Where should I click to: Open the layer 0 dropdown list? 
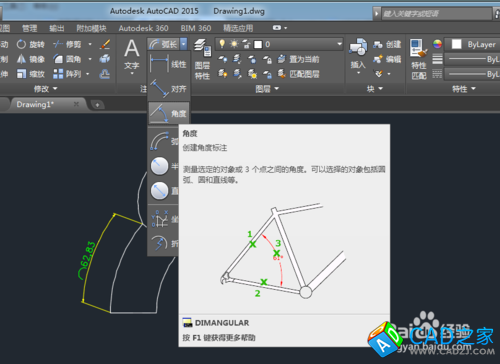coord(339,44)
